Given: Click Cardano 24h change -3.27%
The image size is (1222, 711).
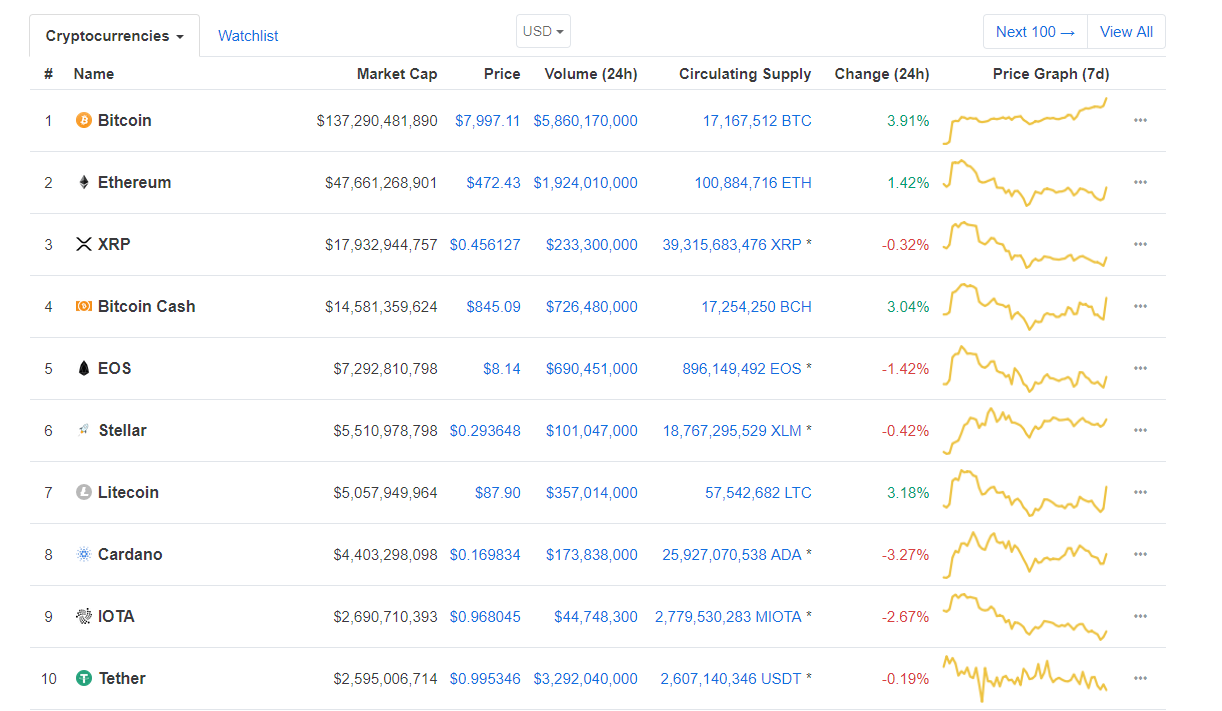Looking at the screenshot, I should coord(906,555).
